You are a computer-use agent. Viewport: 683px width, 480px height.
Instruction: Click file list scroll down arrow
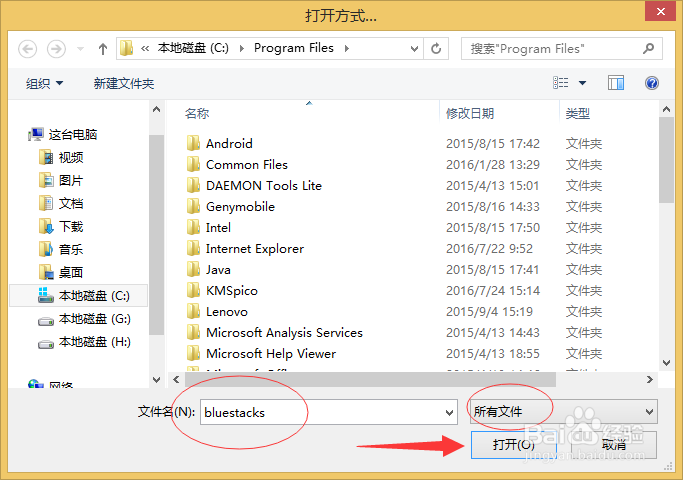point(666,362)
